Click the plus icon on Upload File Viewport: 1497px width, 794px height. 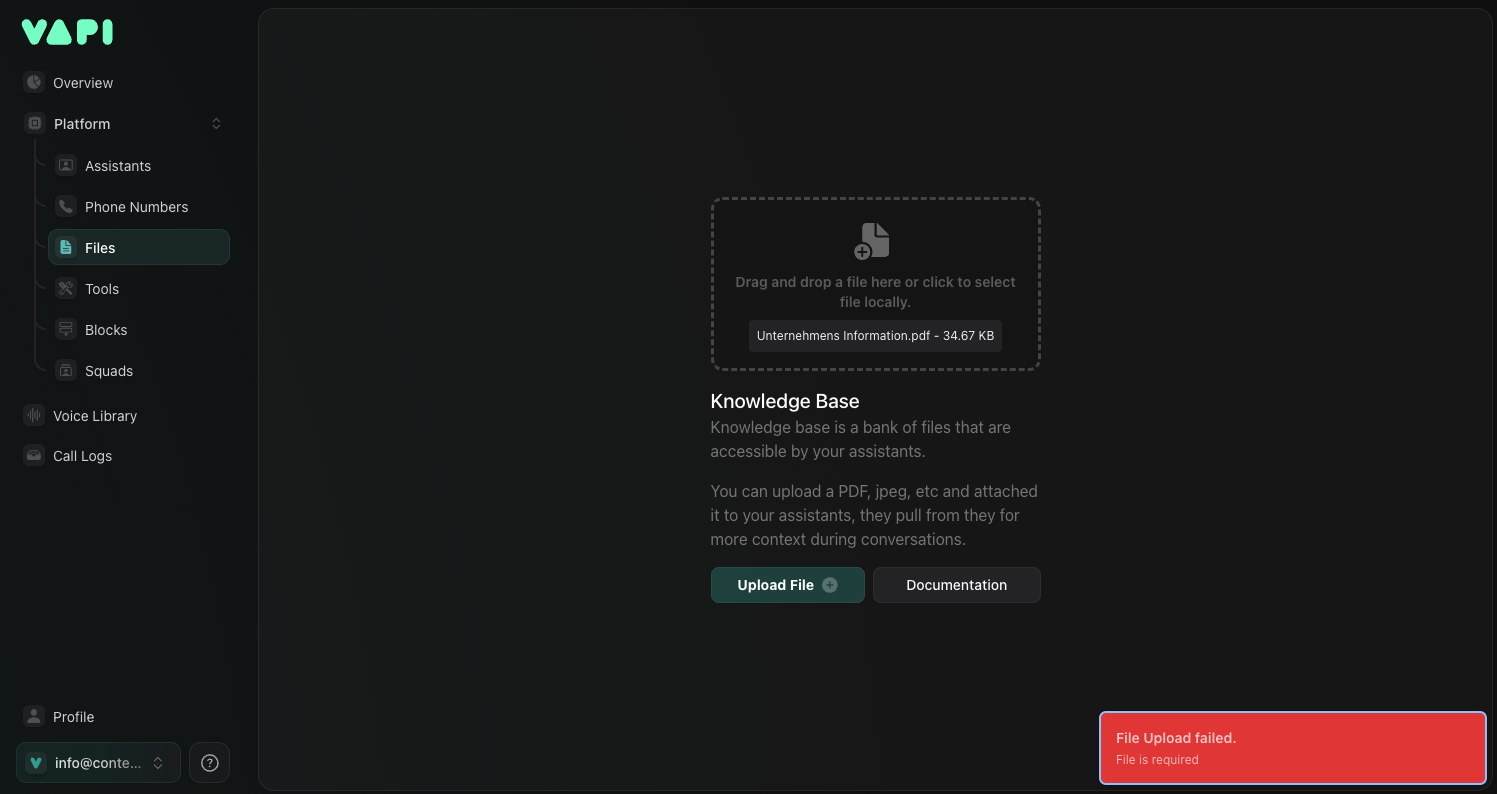pyautogui.click(x=830, y=585)
